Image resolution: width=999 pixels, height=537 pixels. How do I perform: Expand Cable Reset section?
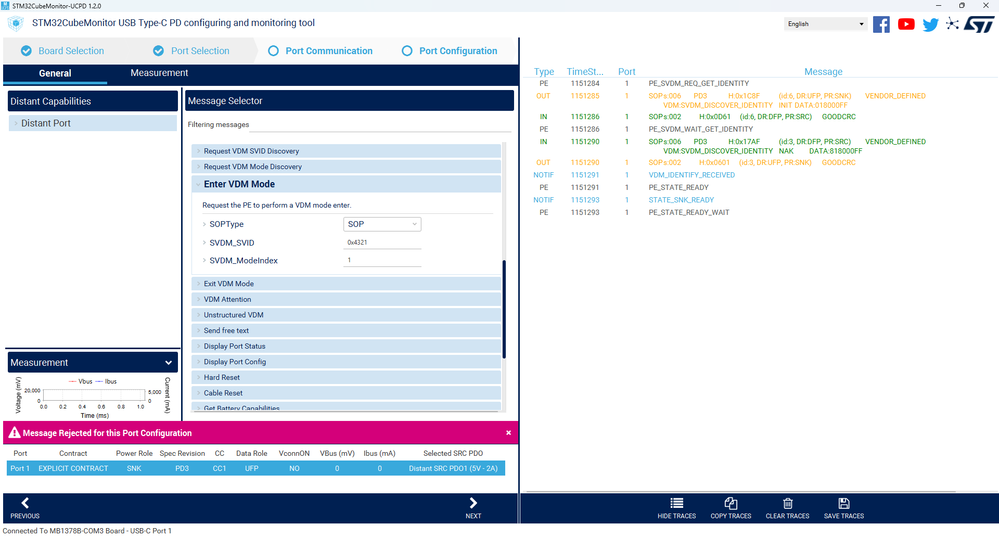point(346,393)
